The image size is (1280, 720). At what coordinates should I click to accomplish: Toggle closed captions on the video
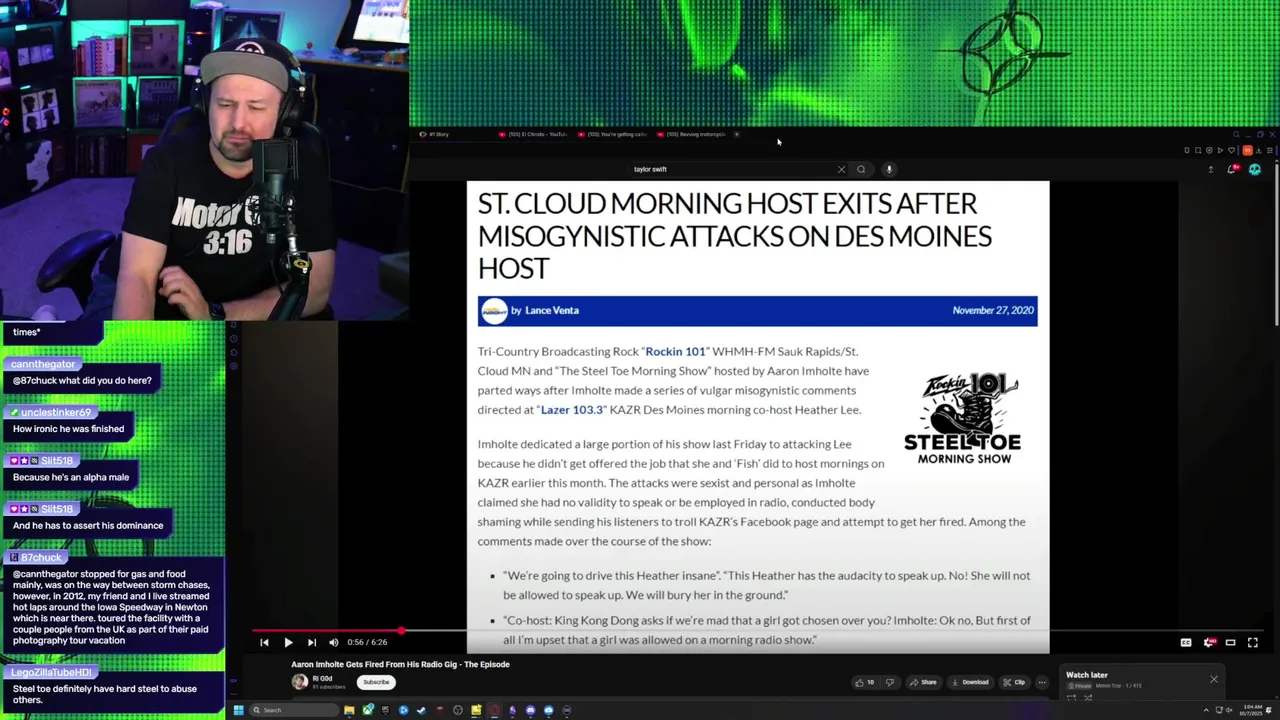[x=1186, y=643]
